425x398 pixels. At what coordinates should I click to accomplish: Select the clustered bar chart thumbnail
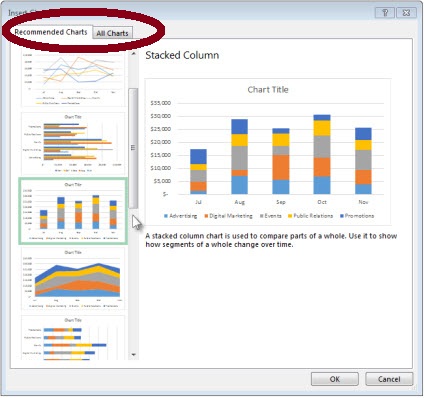pos(73,144)
